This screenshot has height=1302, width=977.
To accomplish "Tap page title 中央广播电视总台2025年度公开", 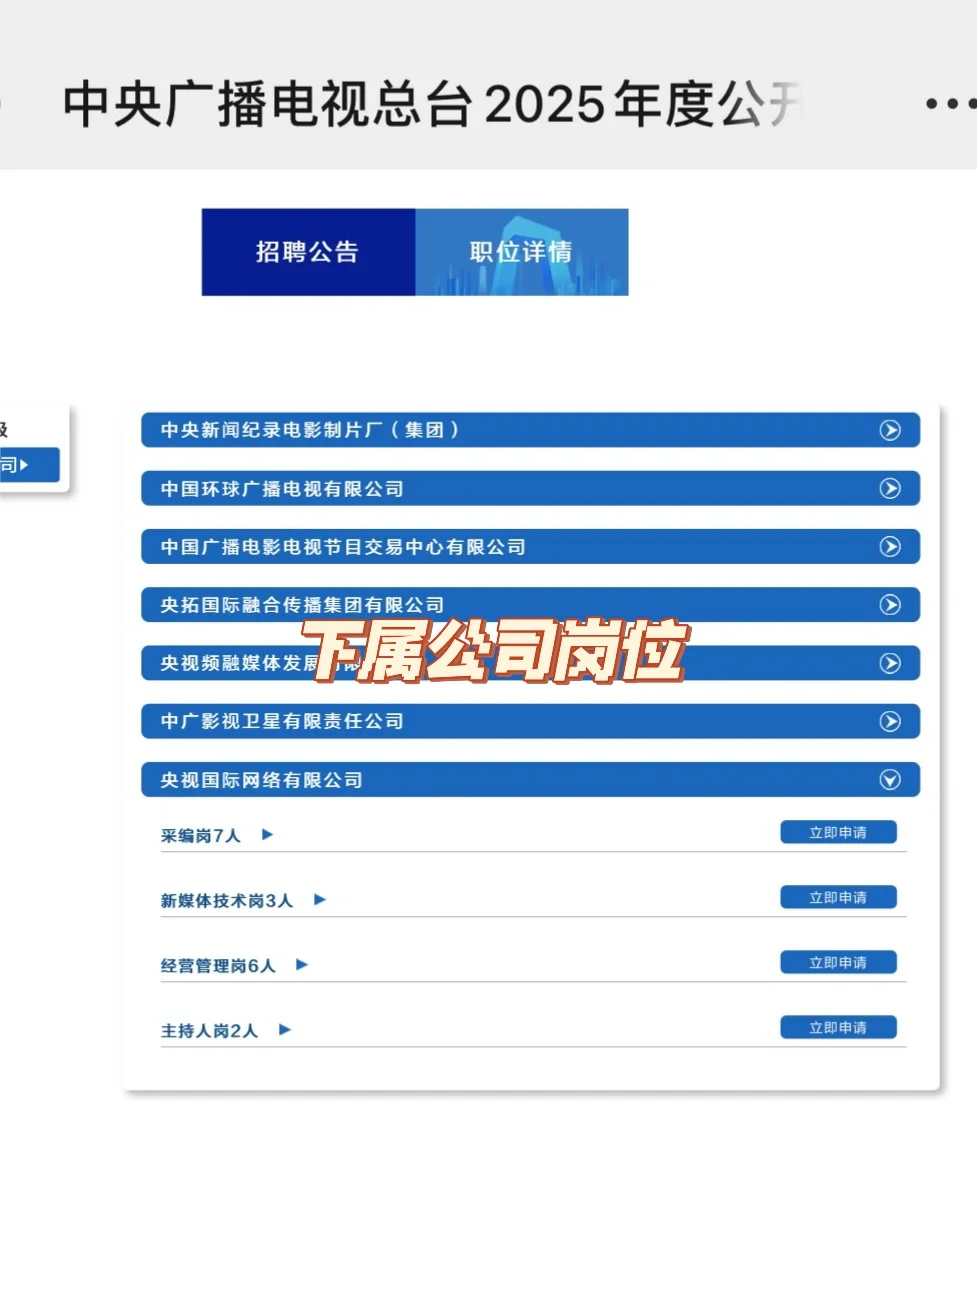I will point(432,103).
